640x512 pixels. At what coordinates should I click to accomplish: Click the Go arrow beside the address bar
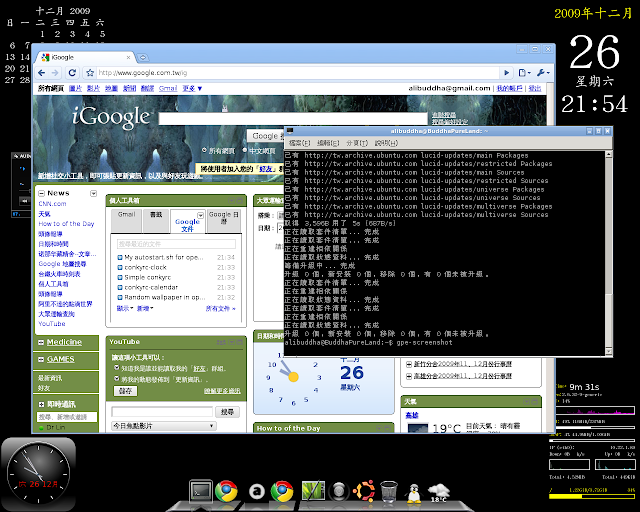(507, 73)
